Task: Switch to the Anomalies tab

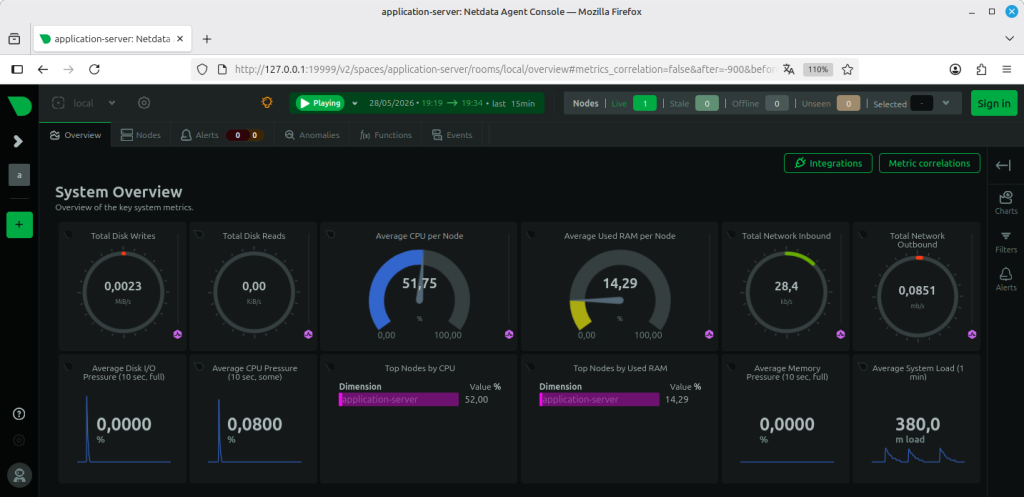Action: coord(312,135)
